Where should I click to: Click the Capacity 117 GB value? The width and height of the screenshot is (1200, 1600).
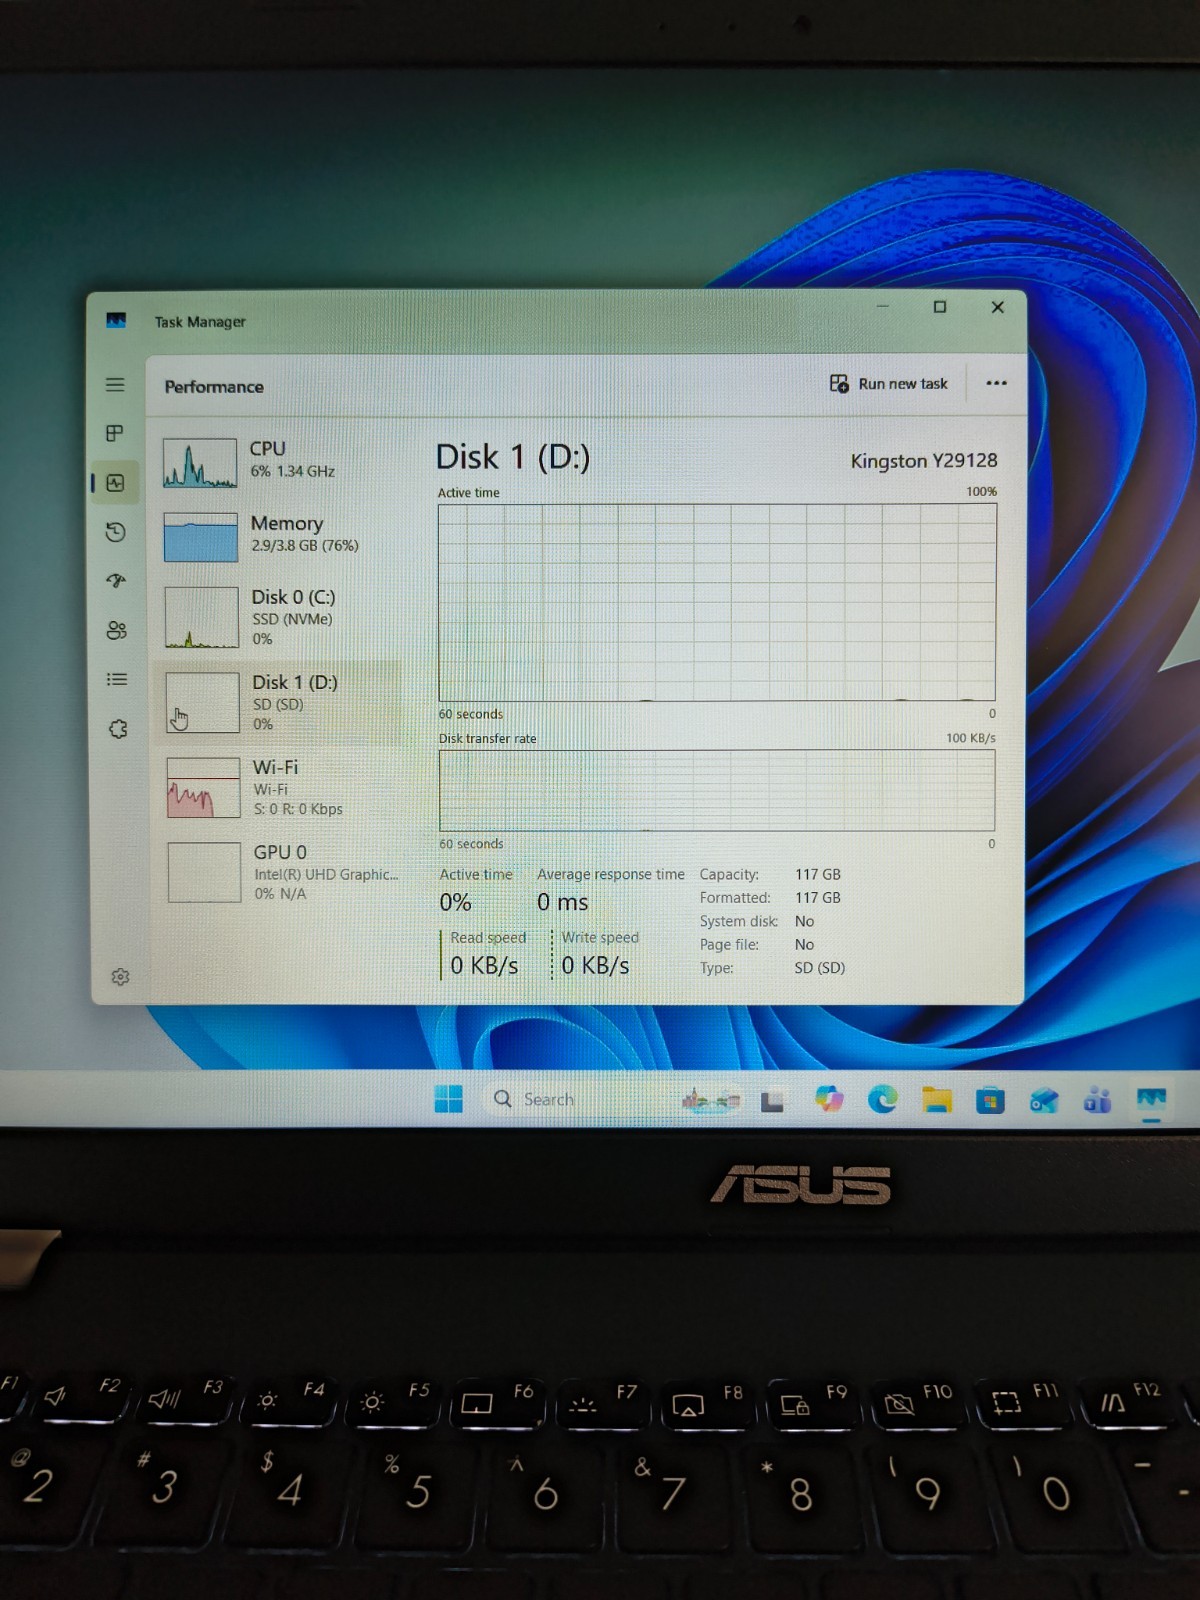(x=818, y=874)
